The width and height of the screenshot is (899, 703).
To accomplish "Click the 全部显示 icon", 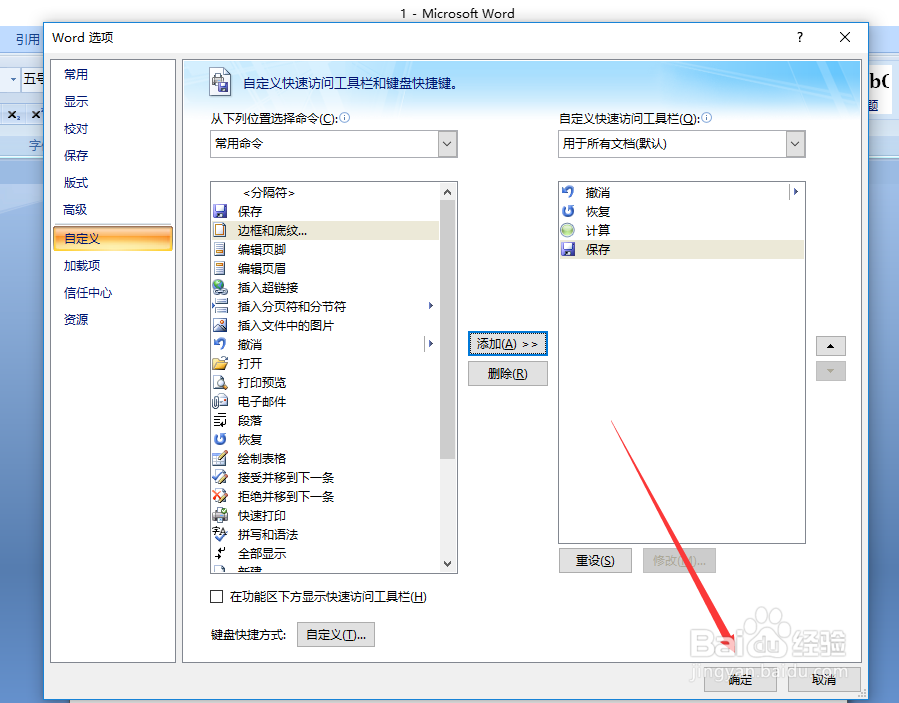I will pos(220,553).
